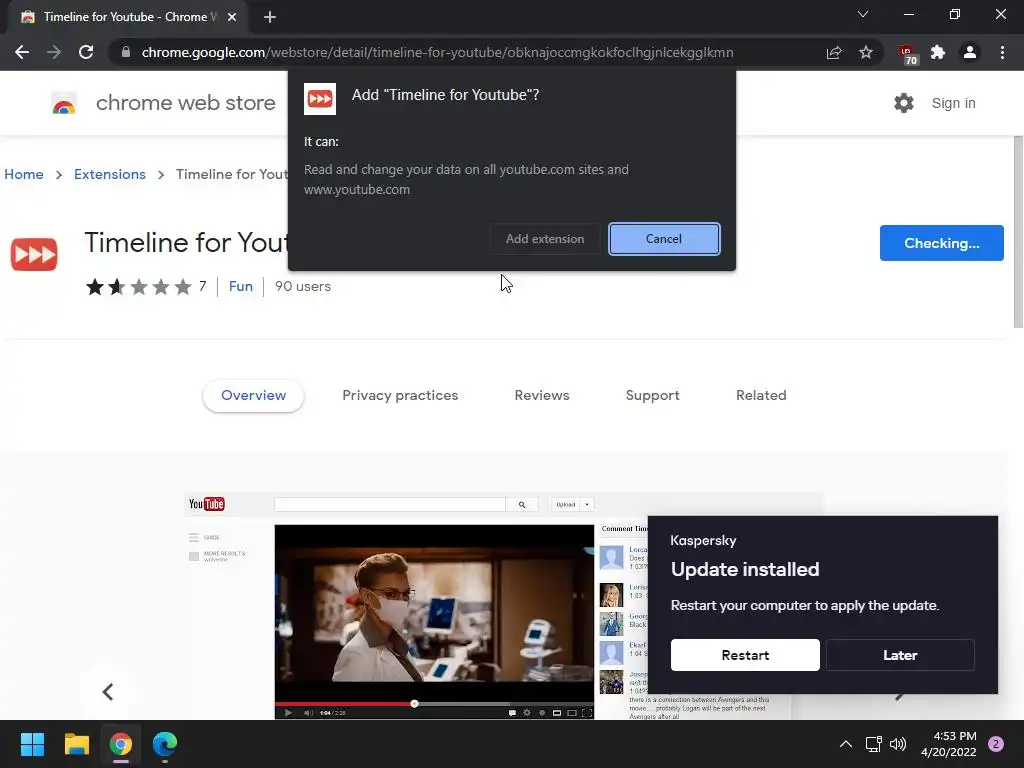
Task: Open notification center badge showing 2
Action: [x=996, y=744]
